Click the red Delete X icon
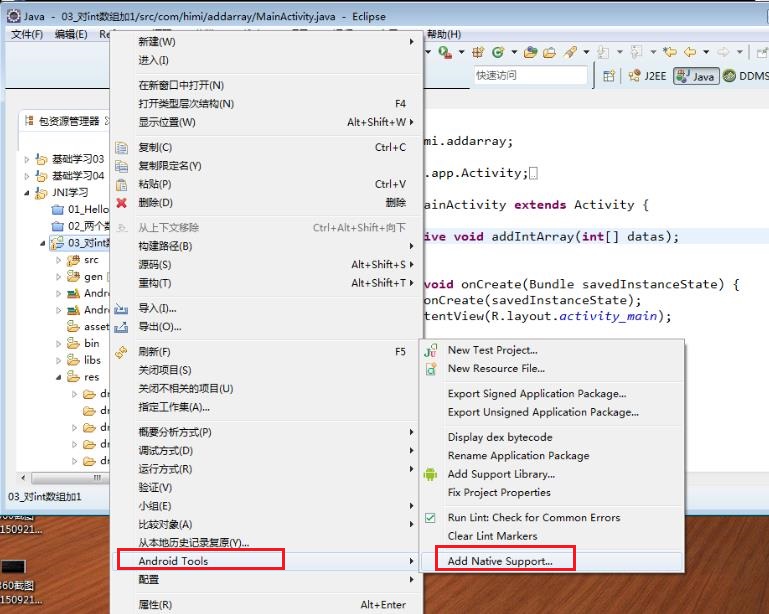 point(121,203)
